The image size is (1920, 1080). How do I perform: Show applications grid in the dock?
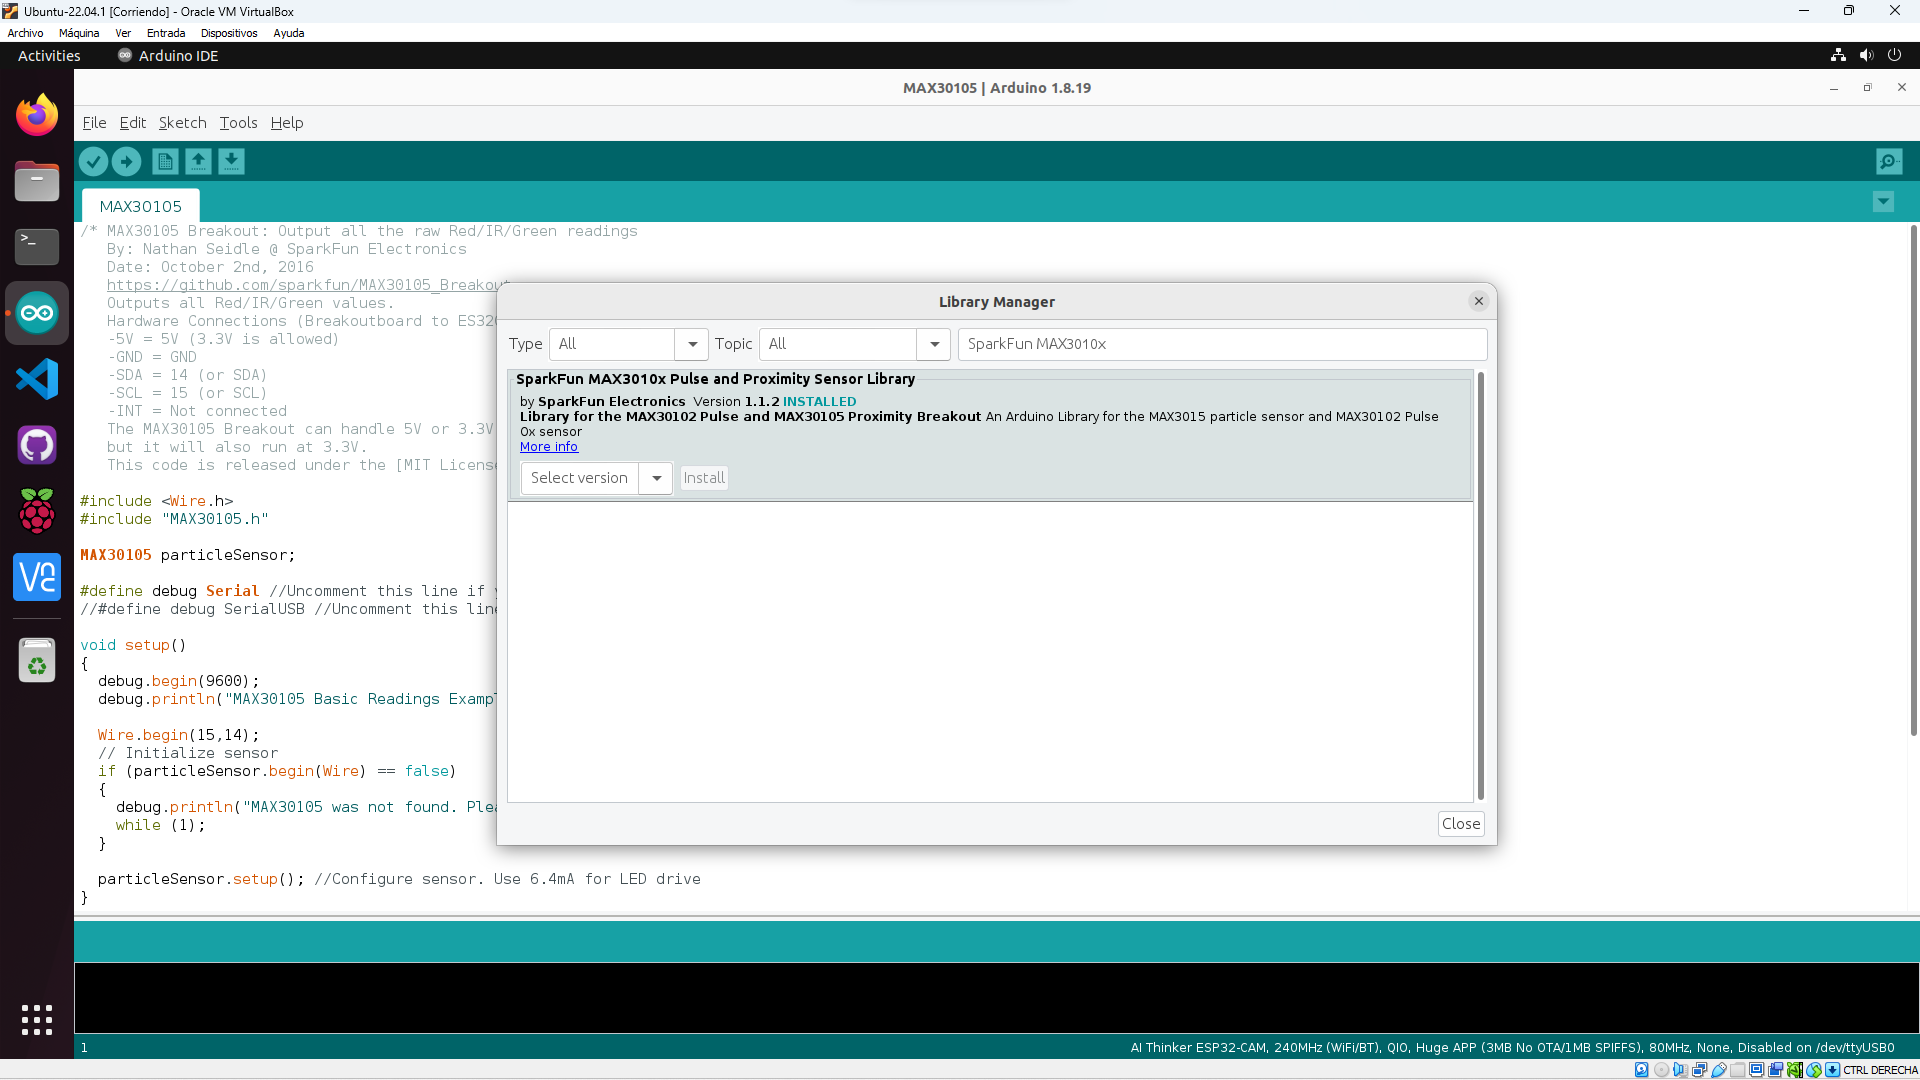point(37,1020)
